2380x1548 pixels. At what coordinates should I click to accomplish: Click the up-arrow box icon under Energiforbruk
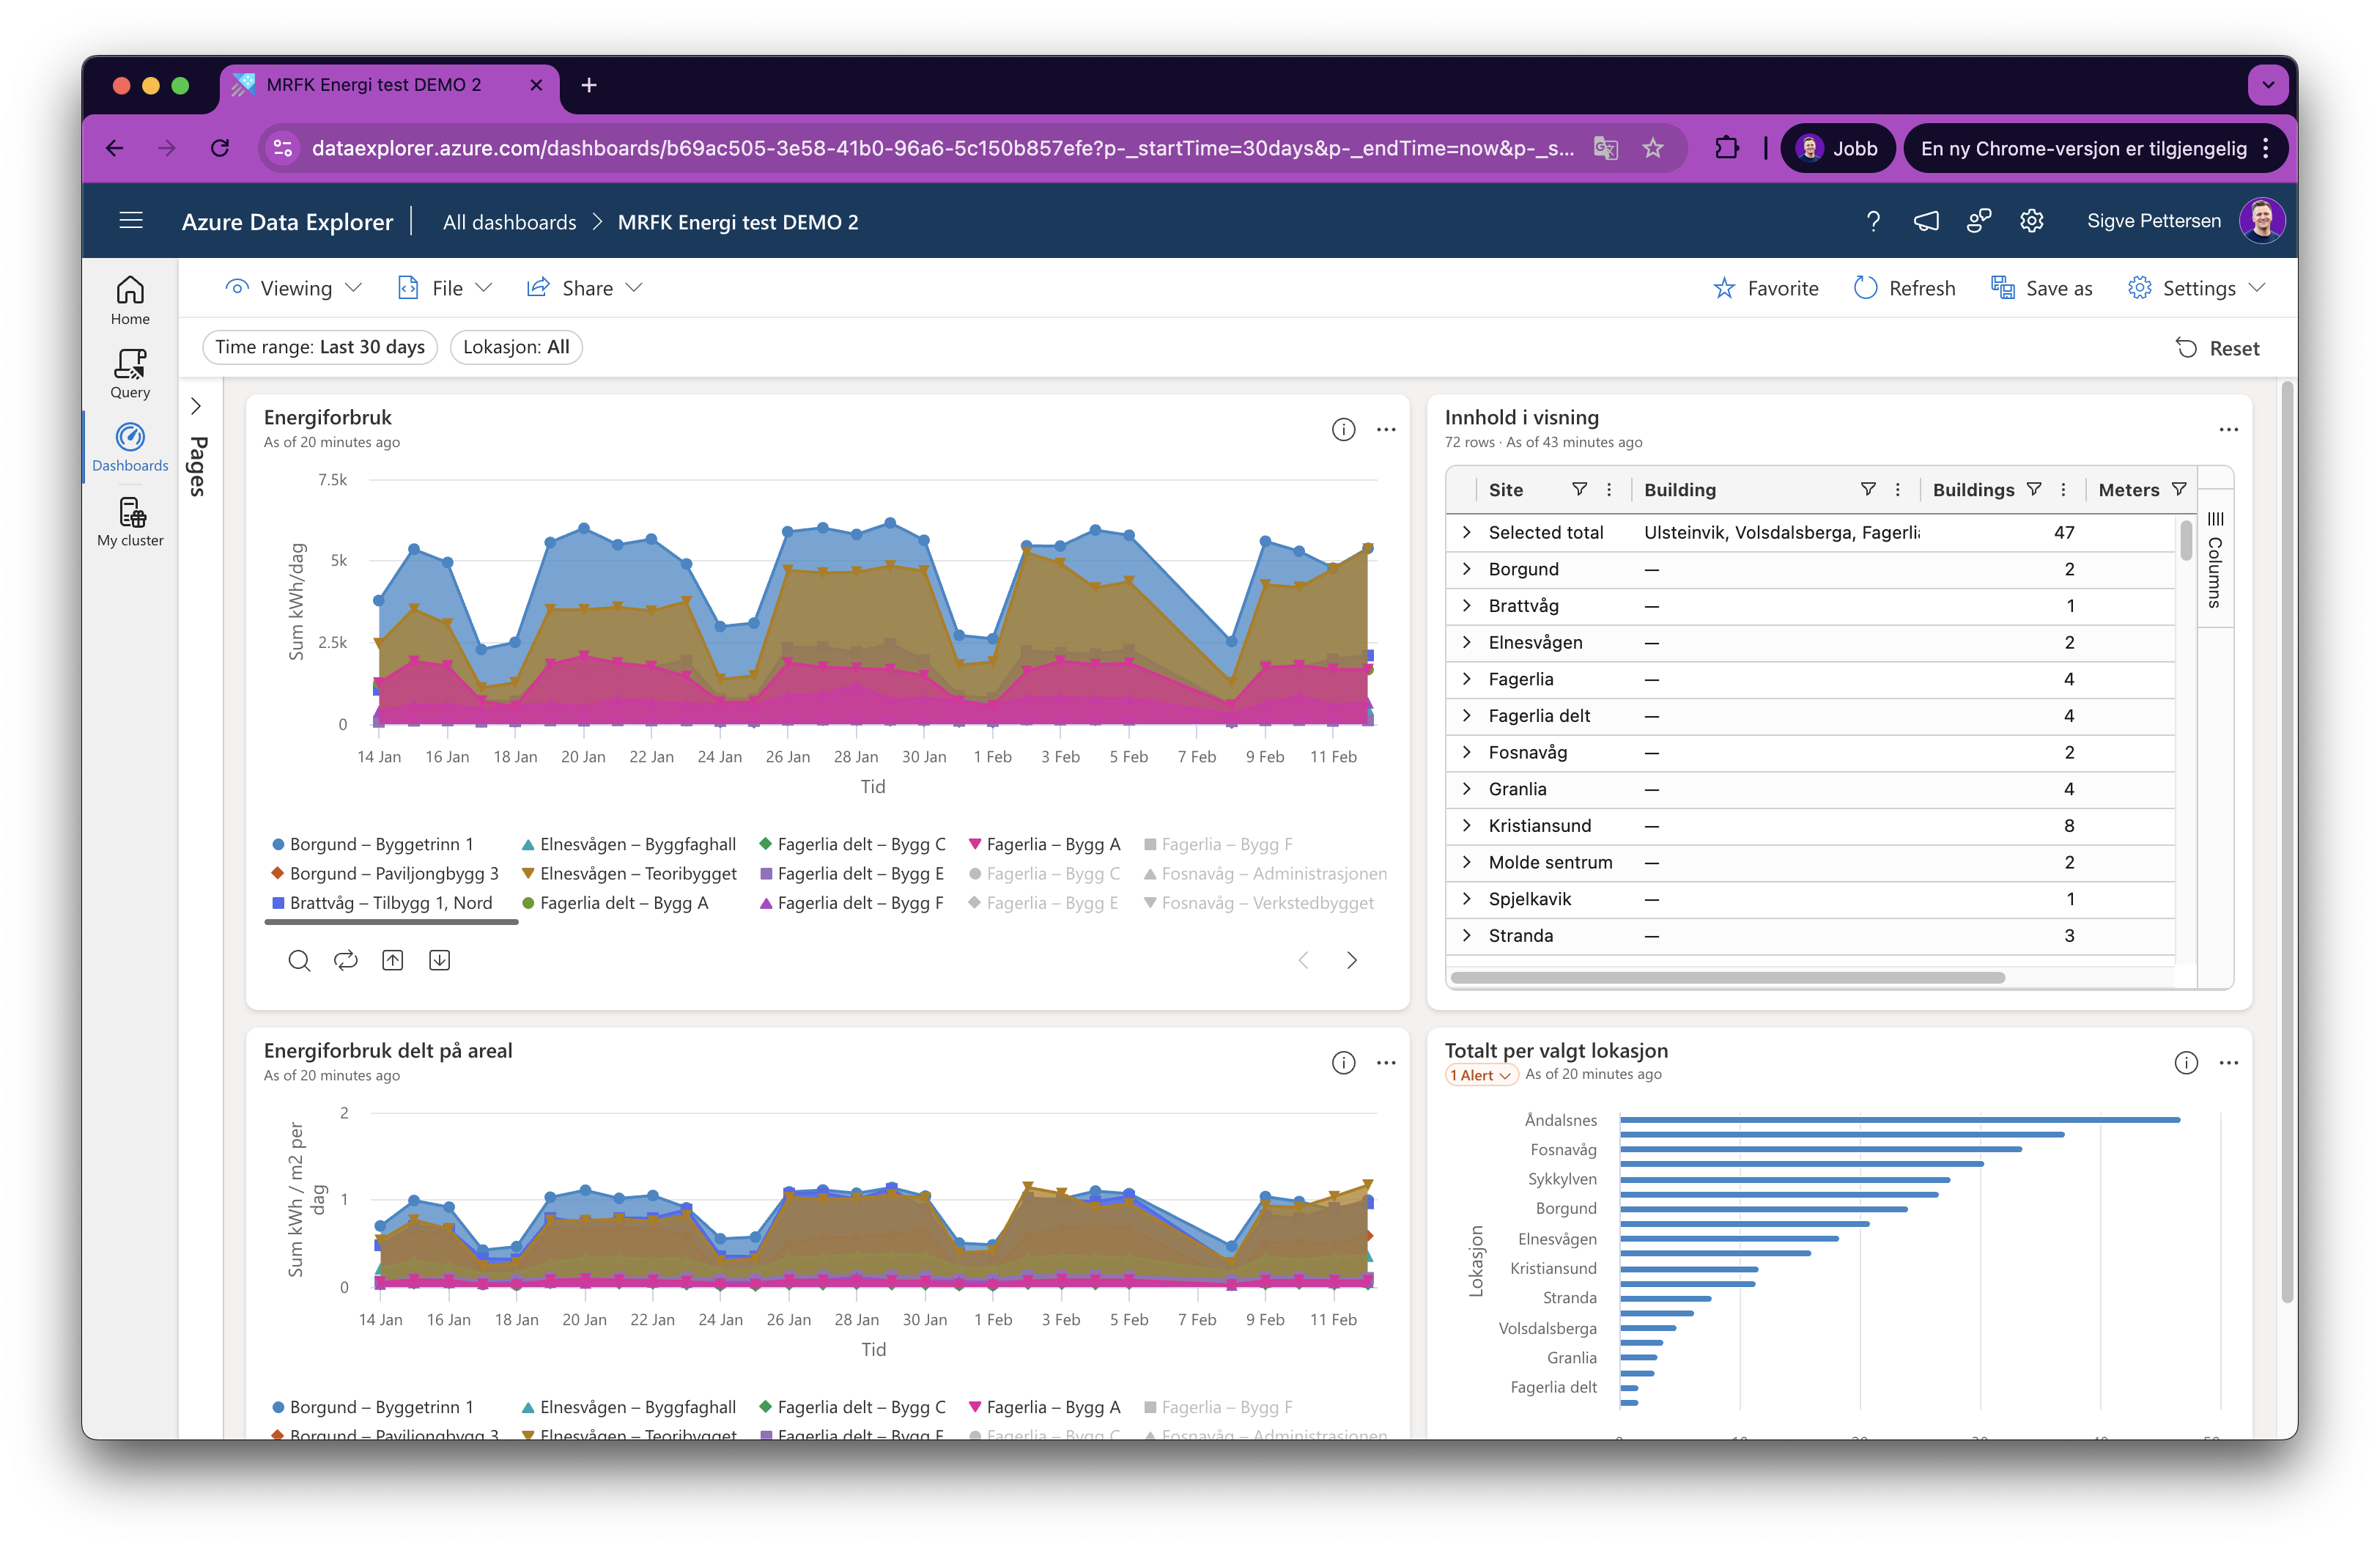(393, 960)
